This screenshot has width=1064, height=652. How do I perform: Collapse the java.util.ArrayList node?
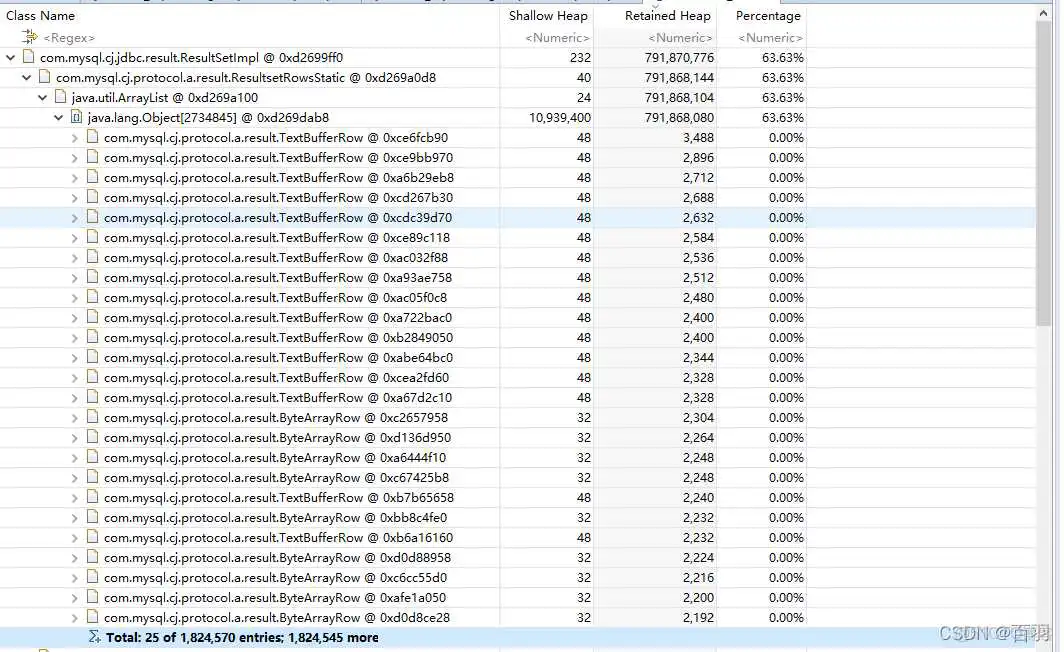point(42,97)
